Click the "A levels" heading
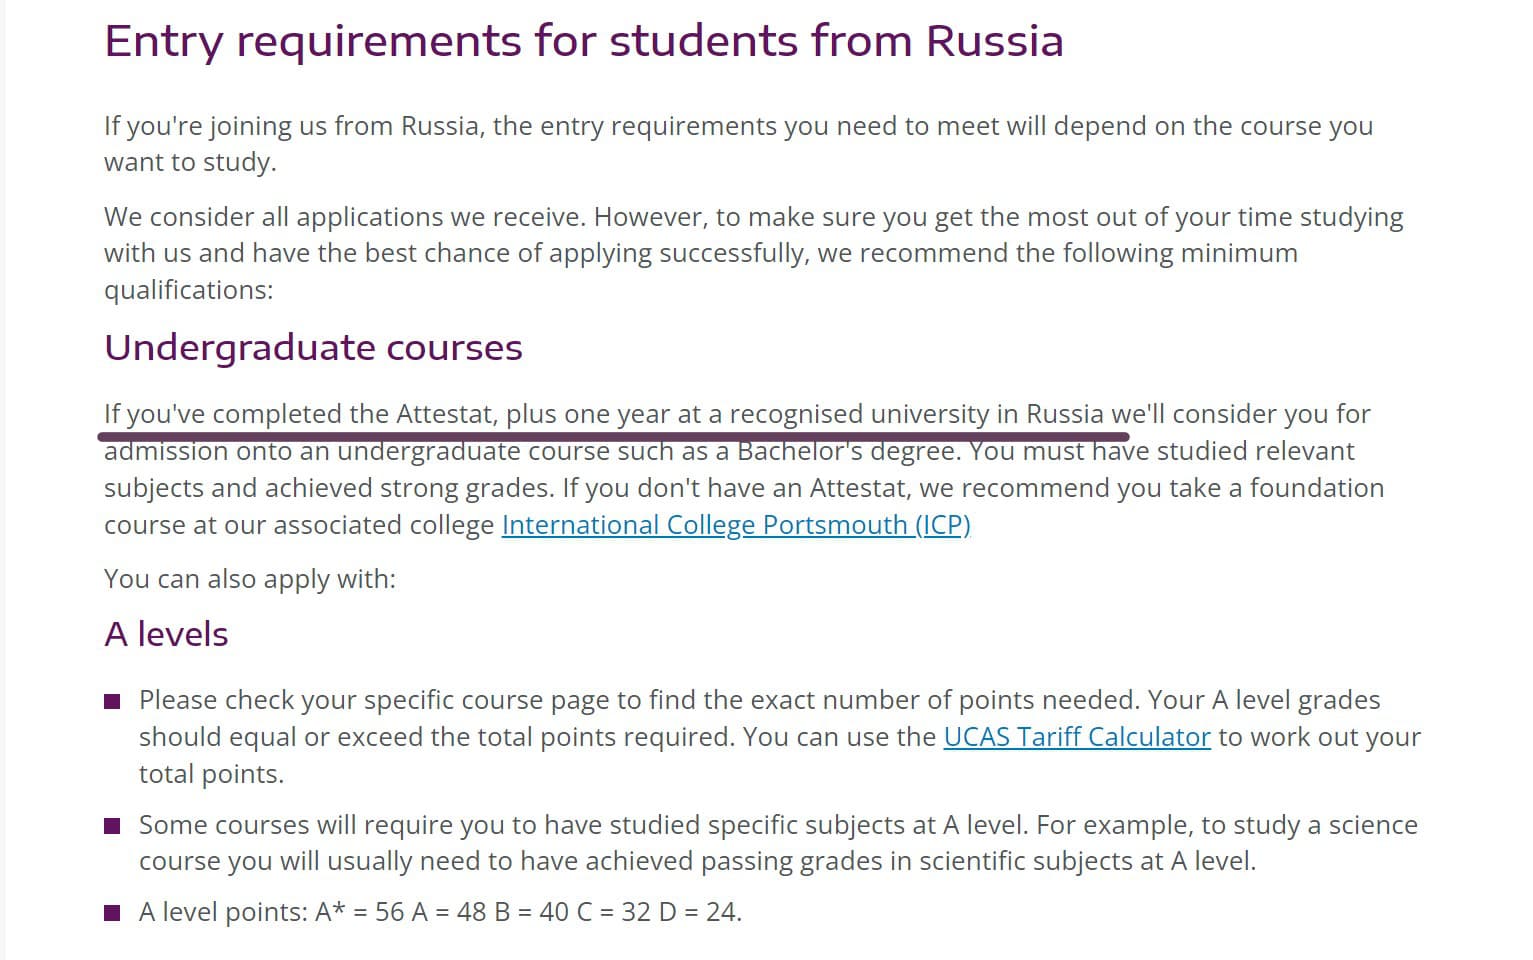Screen dimensions: 1533x960 [166, 634]
